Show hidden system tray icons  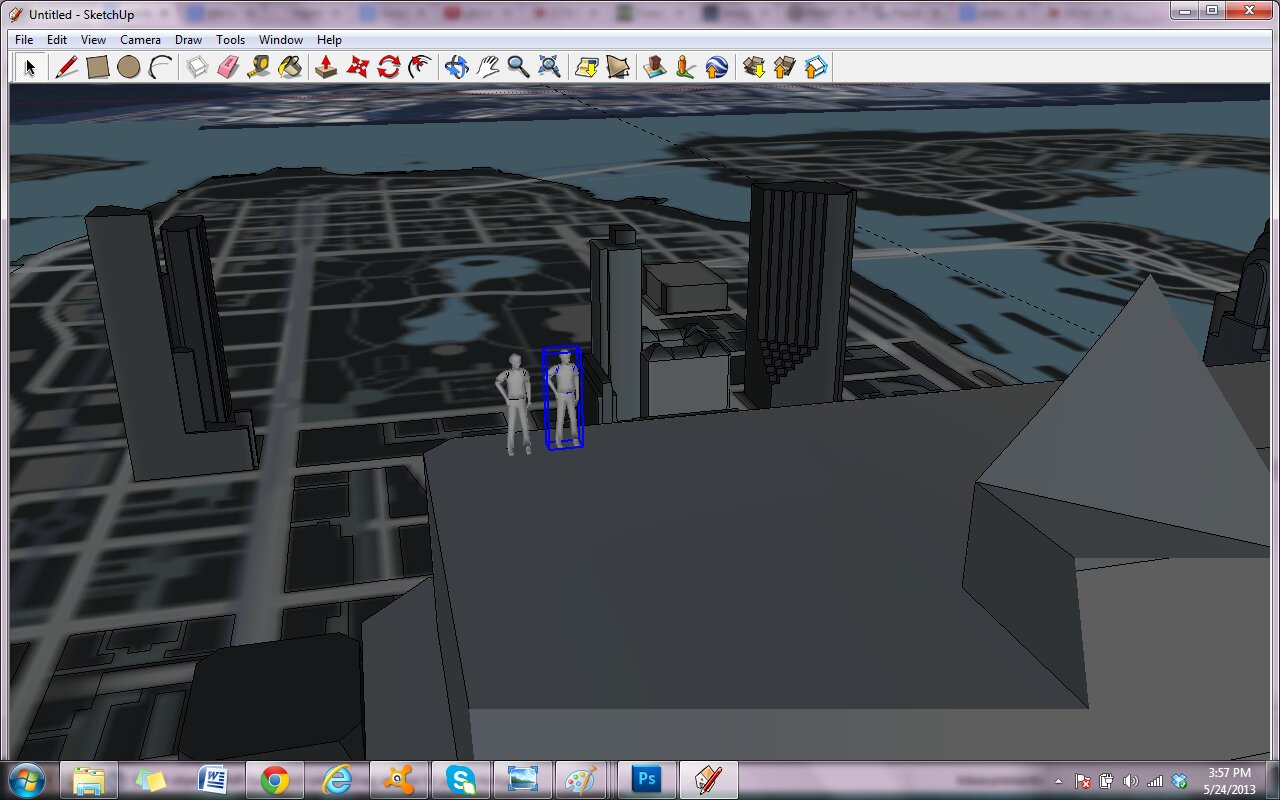[1058, 781]
